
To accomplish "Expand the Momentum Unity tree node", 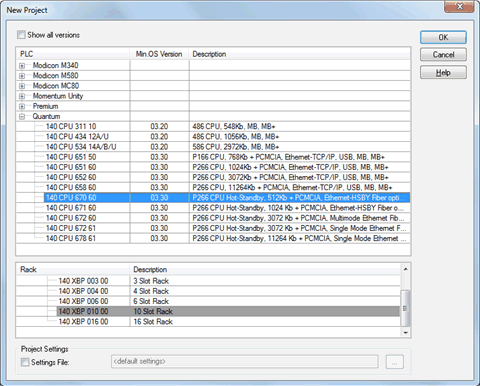I will click(22, 96).
